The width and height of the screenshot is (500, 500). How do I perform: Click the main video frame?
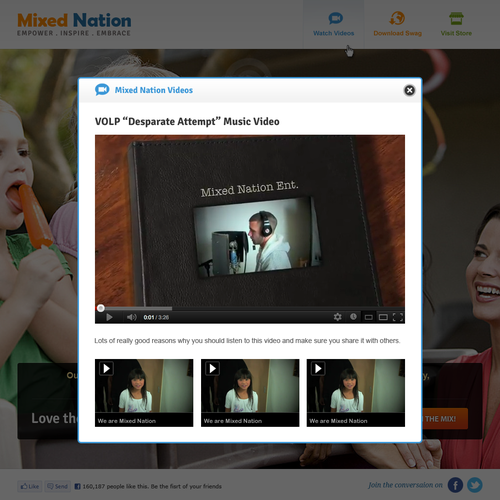click(250, 220)
